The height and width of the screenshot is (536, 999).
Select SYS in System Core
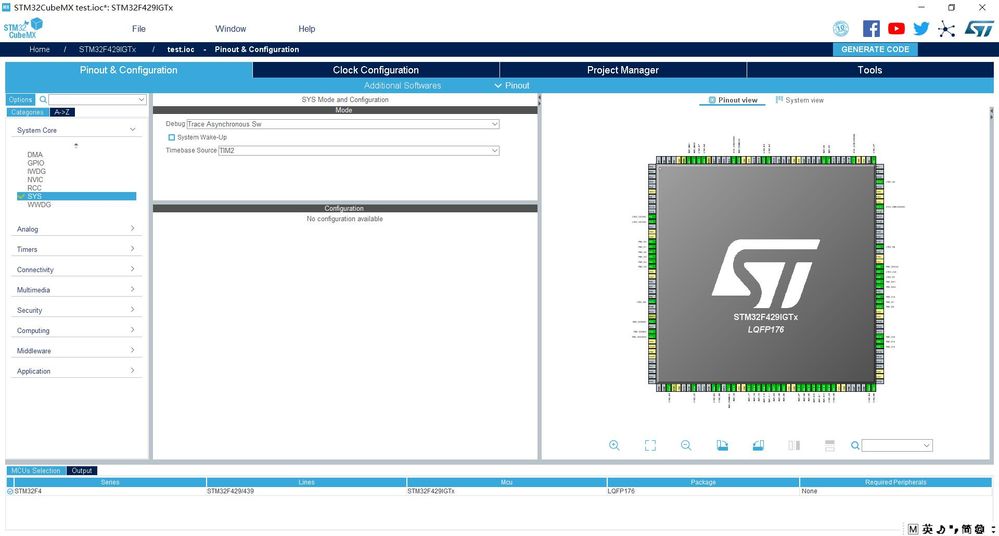click(76, 196)
